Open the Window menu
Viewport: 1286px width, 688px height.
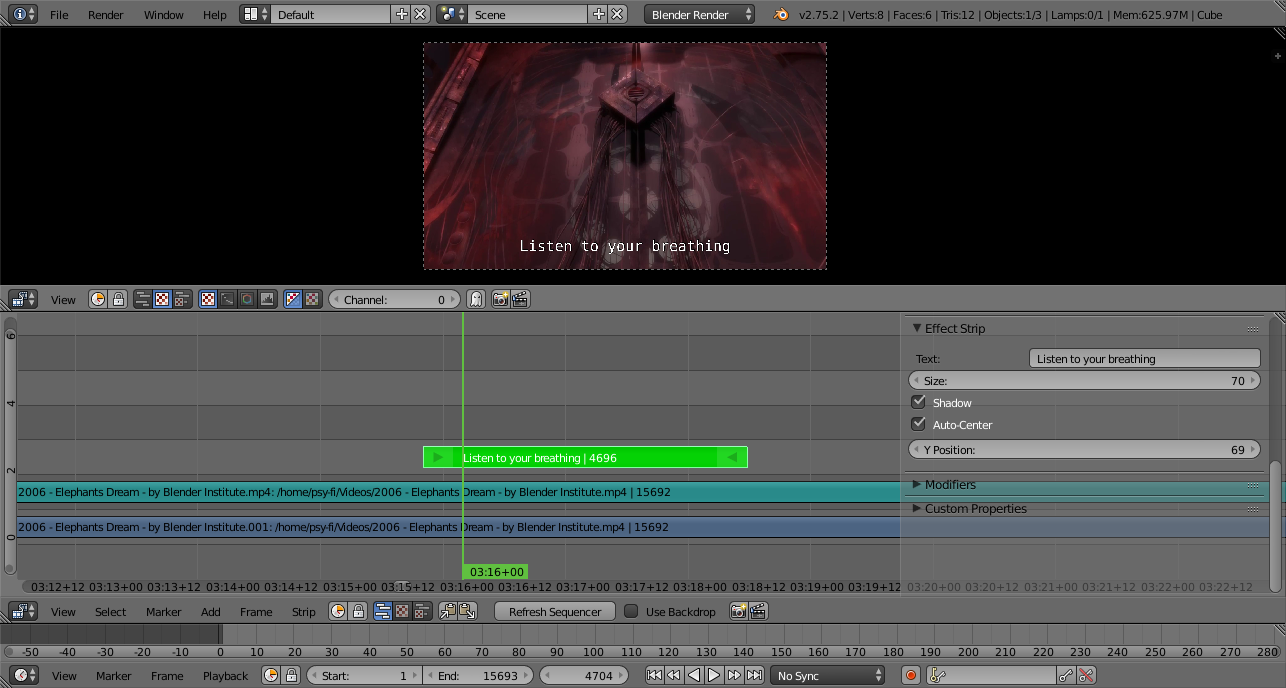coord(163,15)
